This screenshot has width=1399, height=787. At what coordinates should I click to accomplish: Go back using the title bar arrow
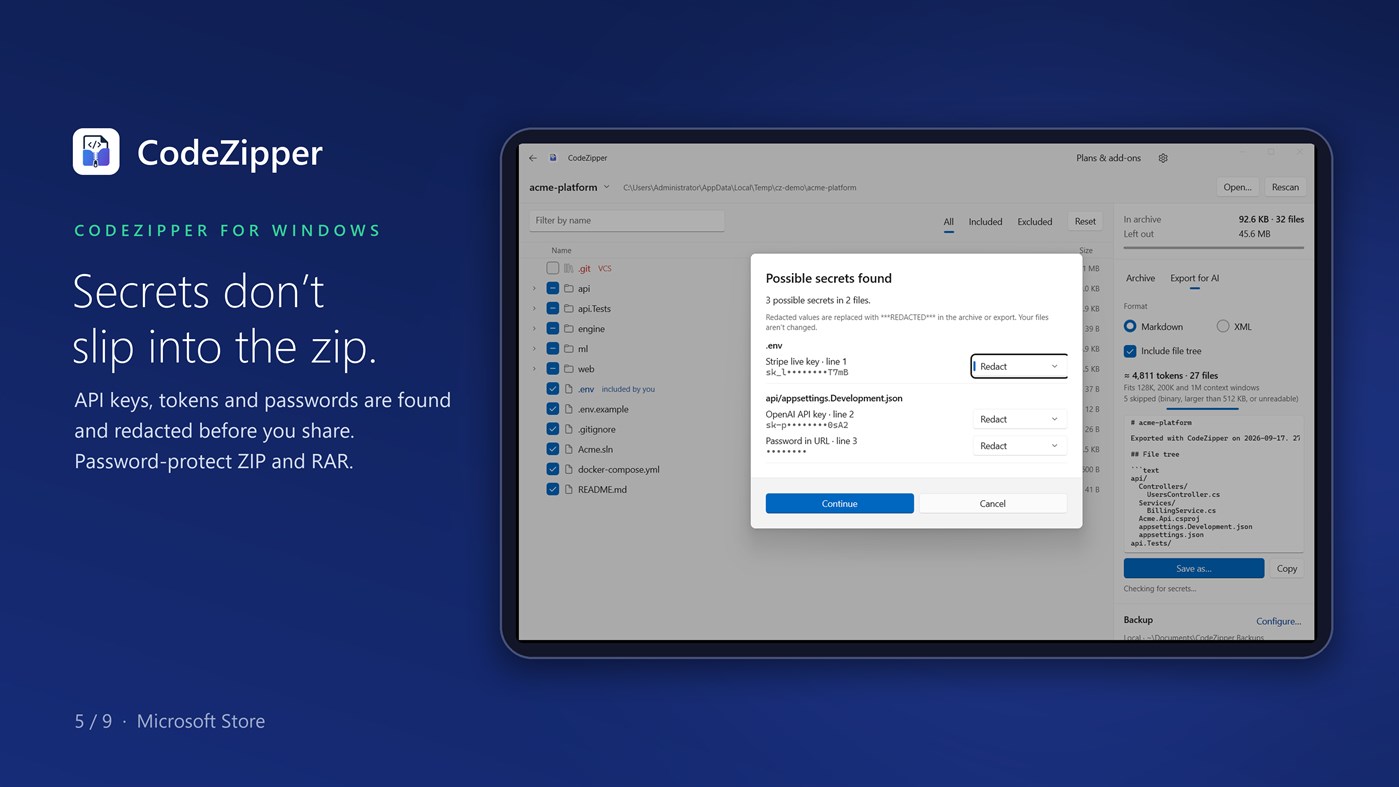(533, 158)
